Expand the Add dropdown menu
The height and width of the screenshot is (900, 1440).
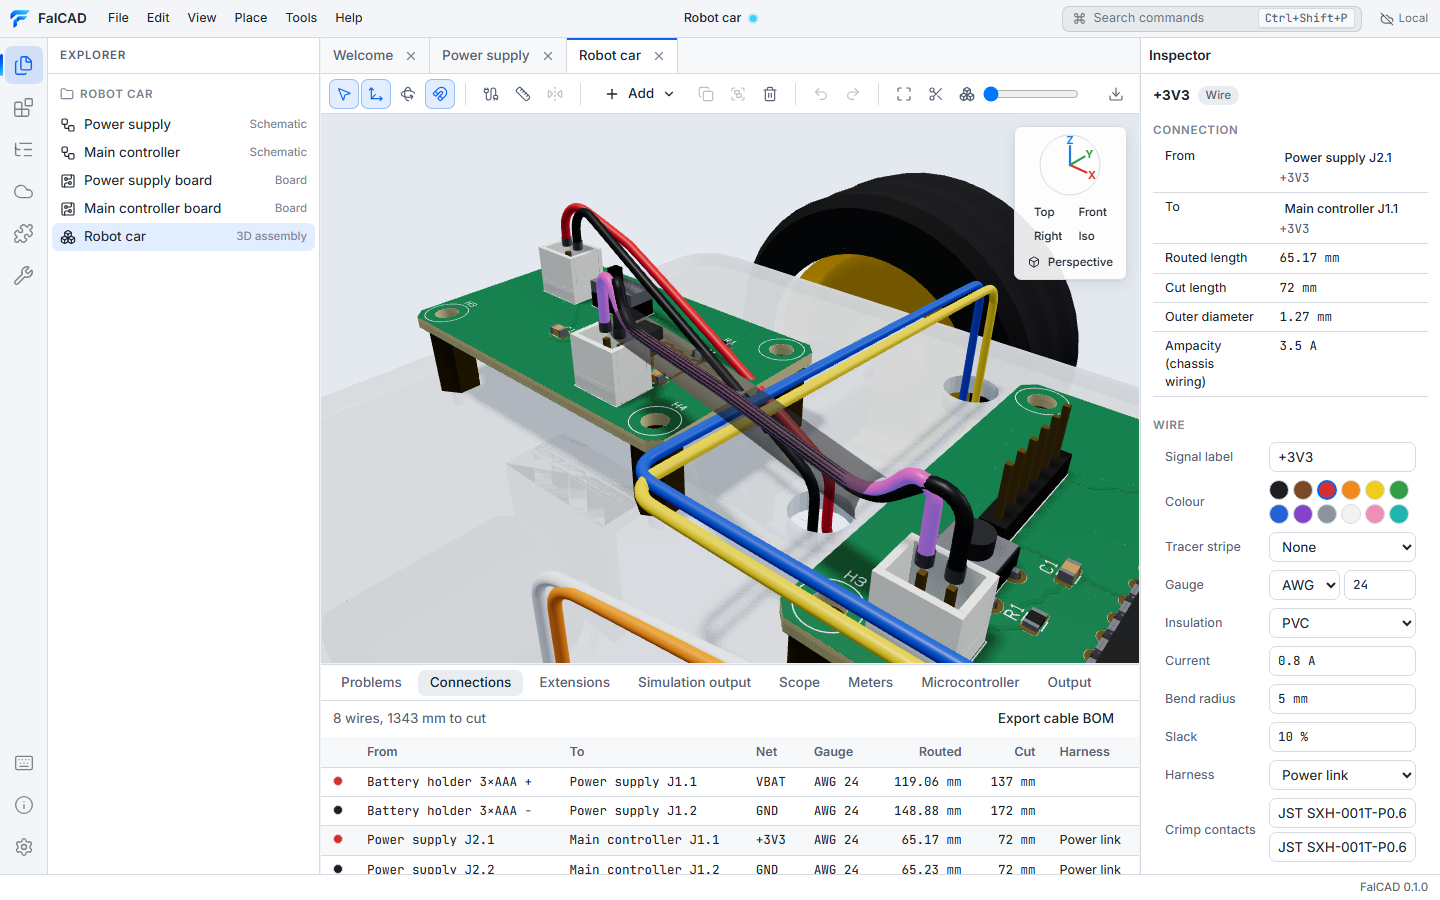pyautogui.click(x=640, y=94)
